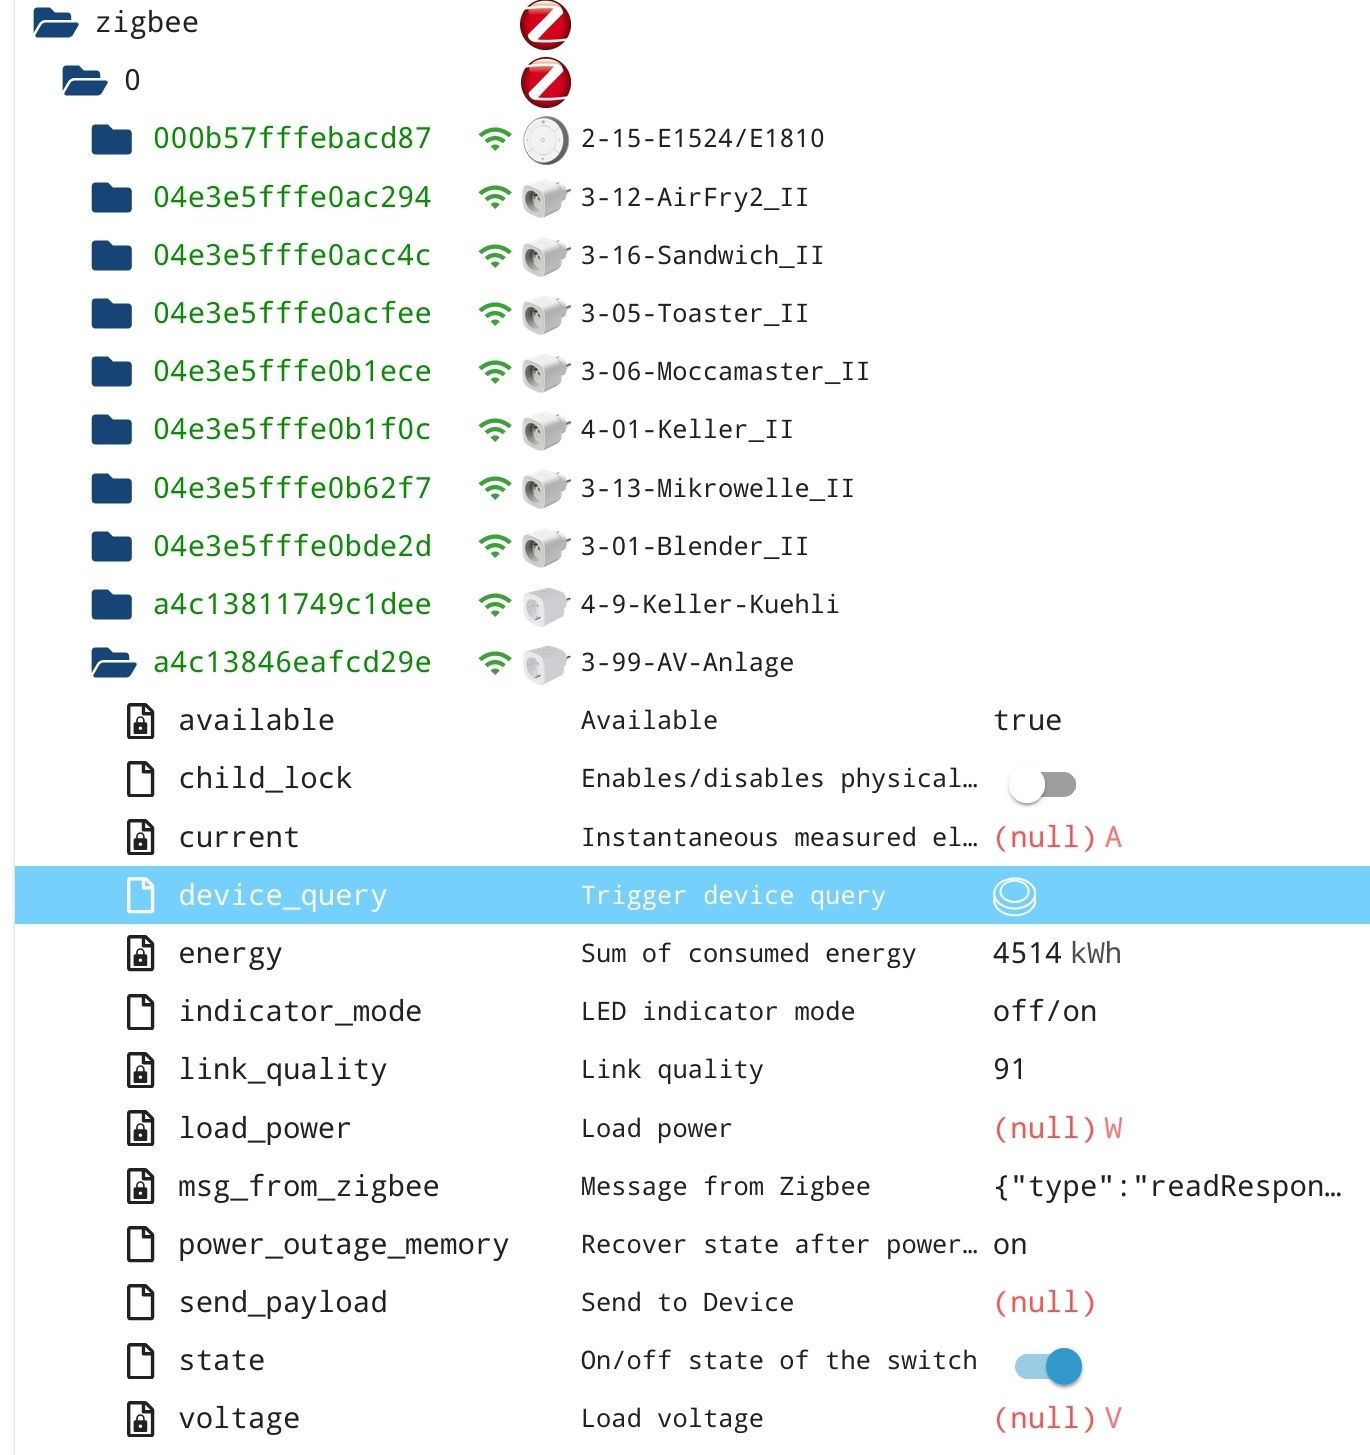Expand folder a4c13811749c1dee
This screenshot has width=1370, height=1455.
click(x=111, y=604)
